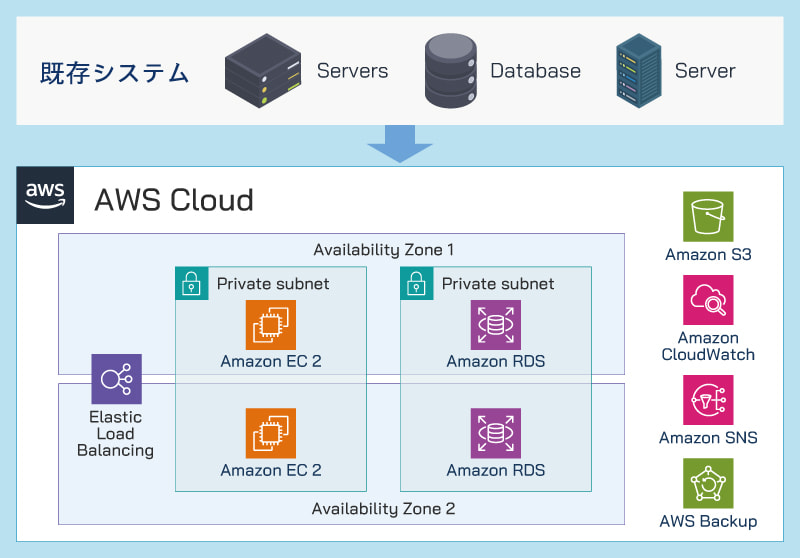Click the "Availability Zone 1" label
Viewport: 800px width, 558px height.
click(384, 249)
